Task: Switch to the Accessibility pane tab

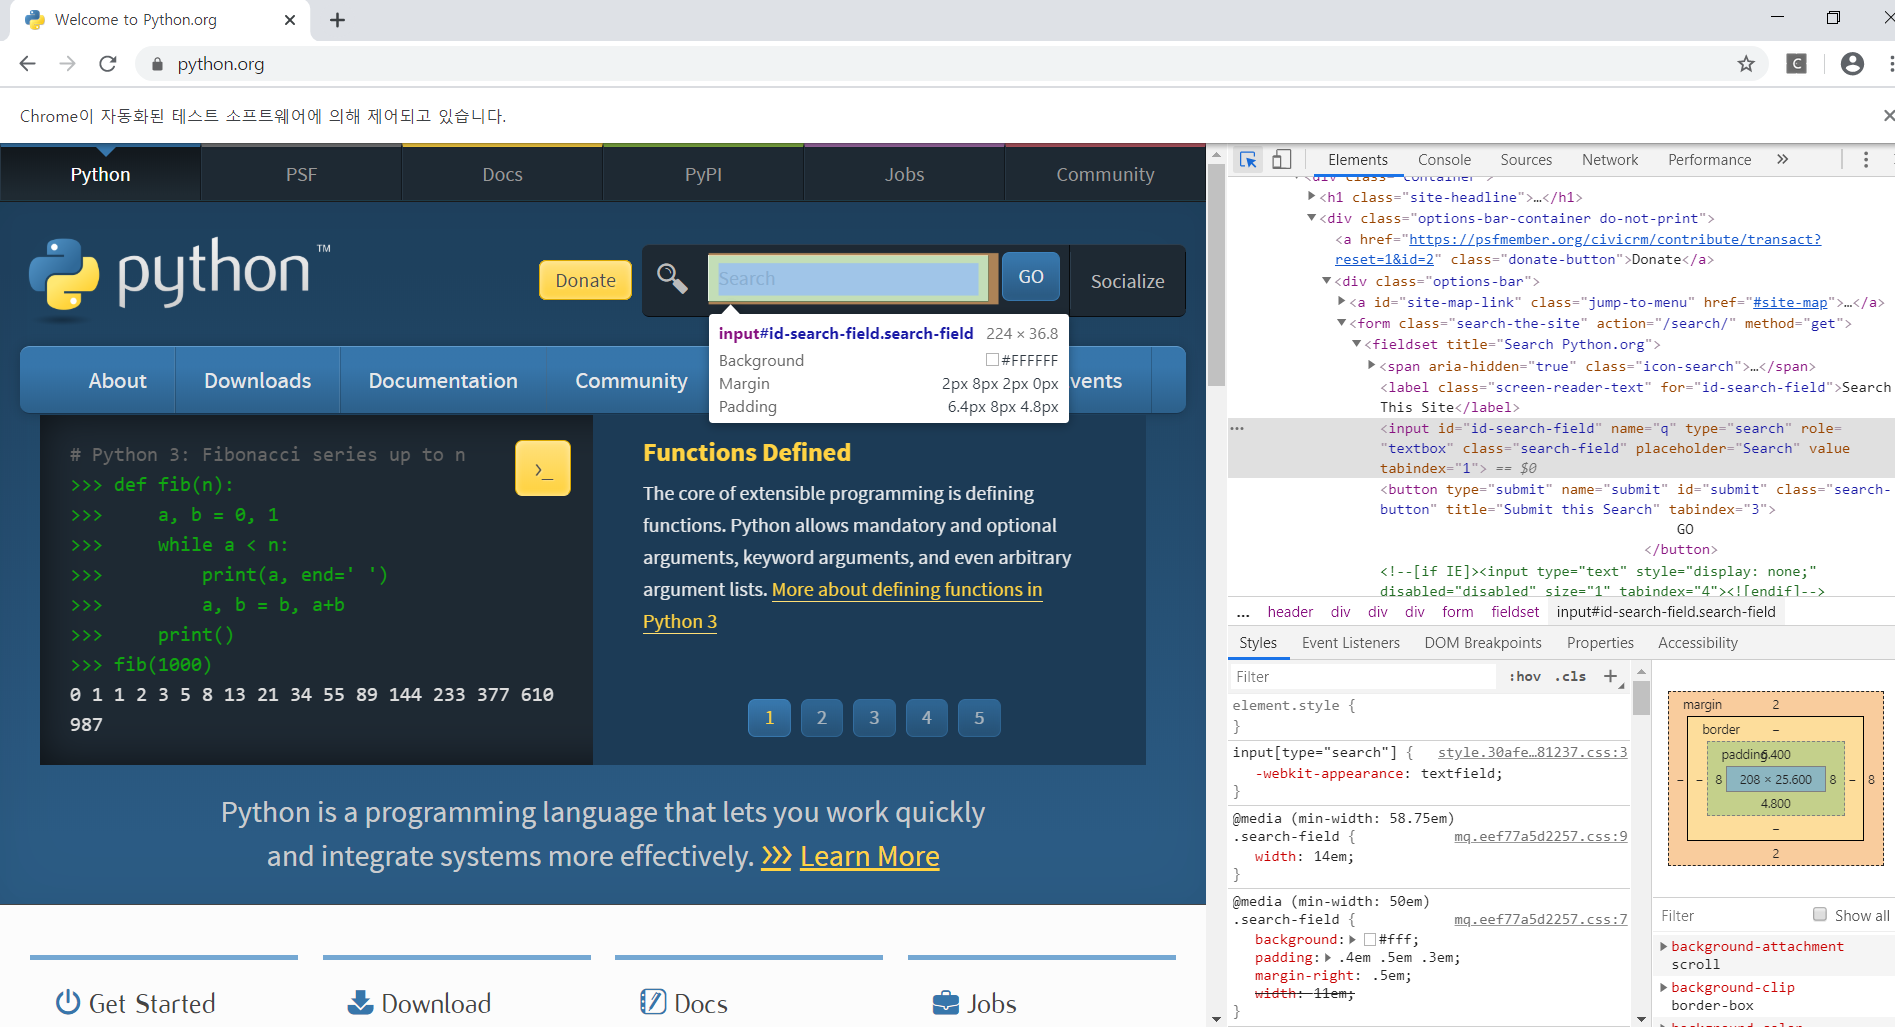Action: [x=1698, y=643]
